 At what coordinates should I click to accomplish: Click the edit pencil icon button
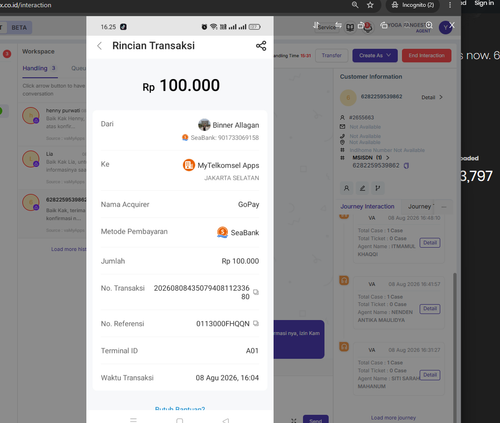(x=362, y=188)
